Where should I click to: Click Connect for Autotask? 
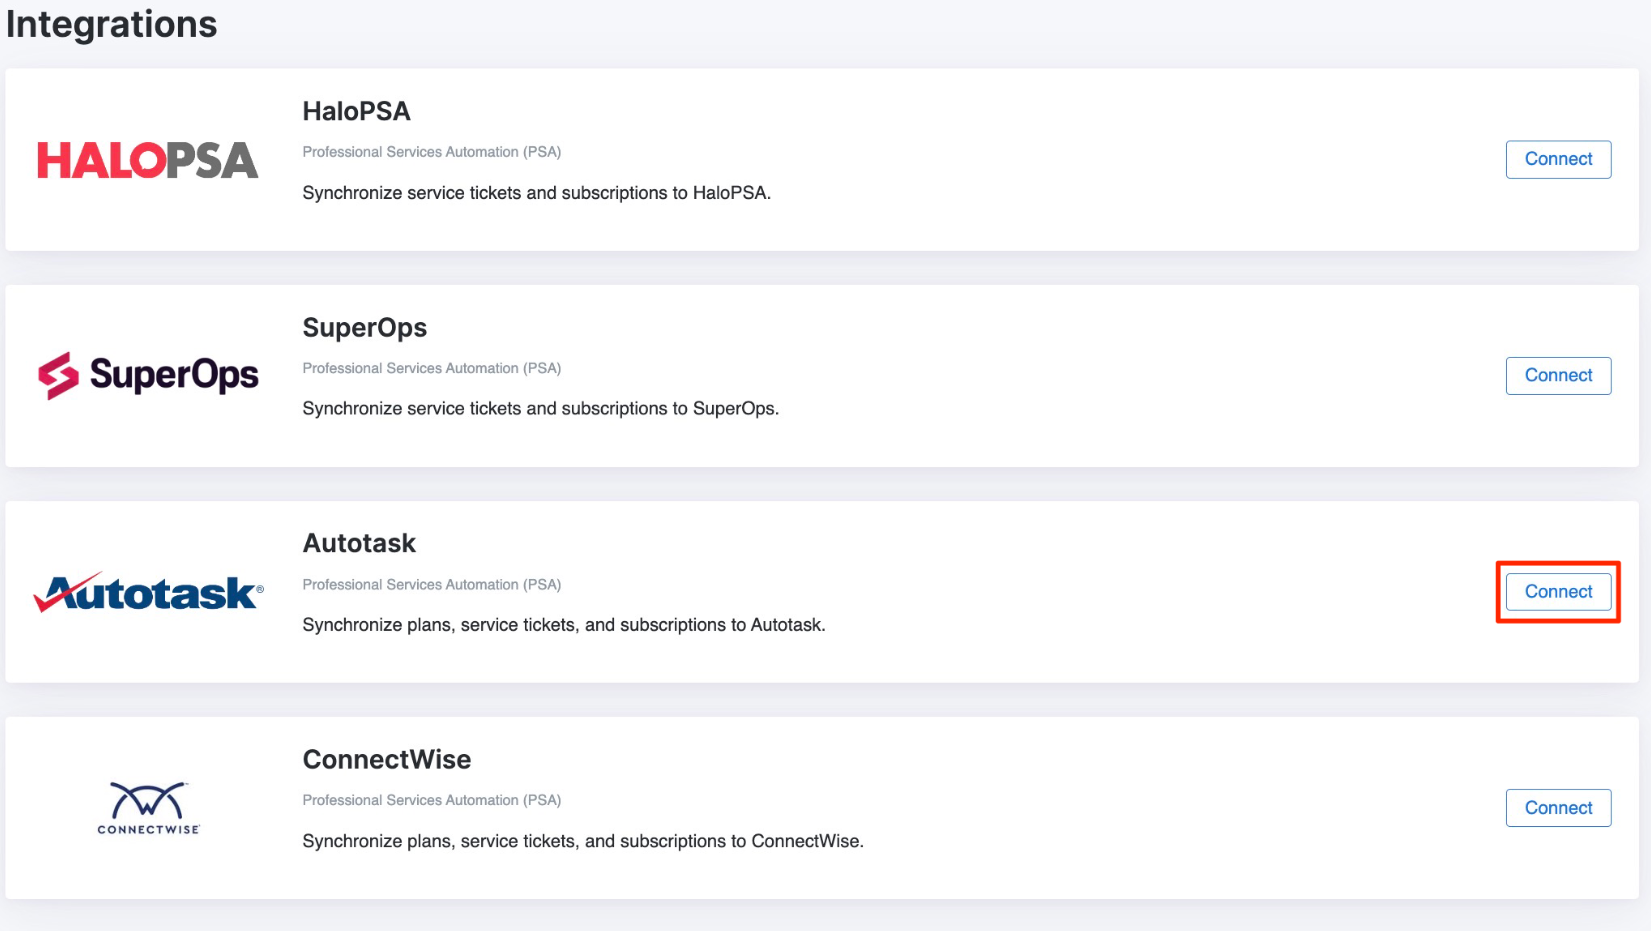tap(1558, 591)
